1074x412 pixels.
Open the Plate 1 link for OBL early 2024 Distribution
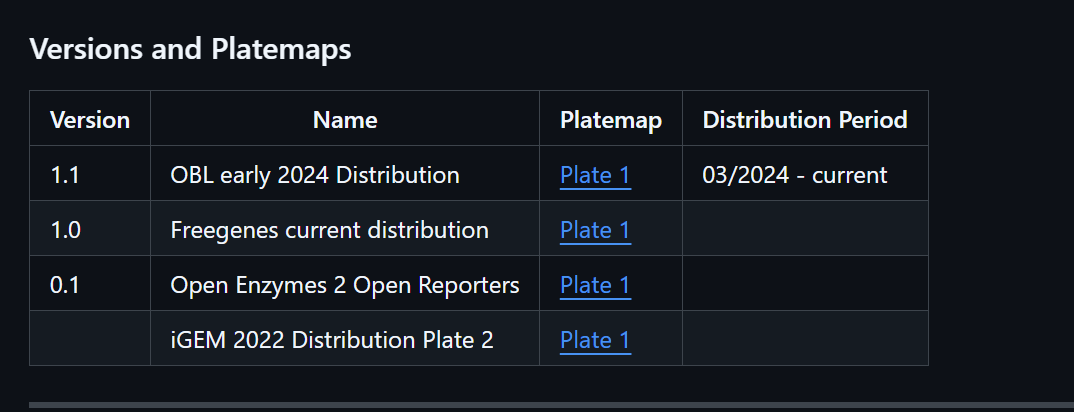595,175
